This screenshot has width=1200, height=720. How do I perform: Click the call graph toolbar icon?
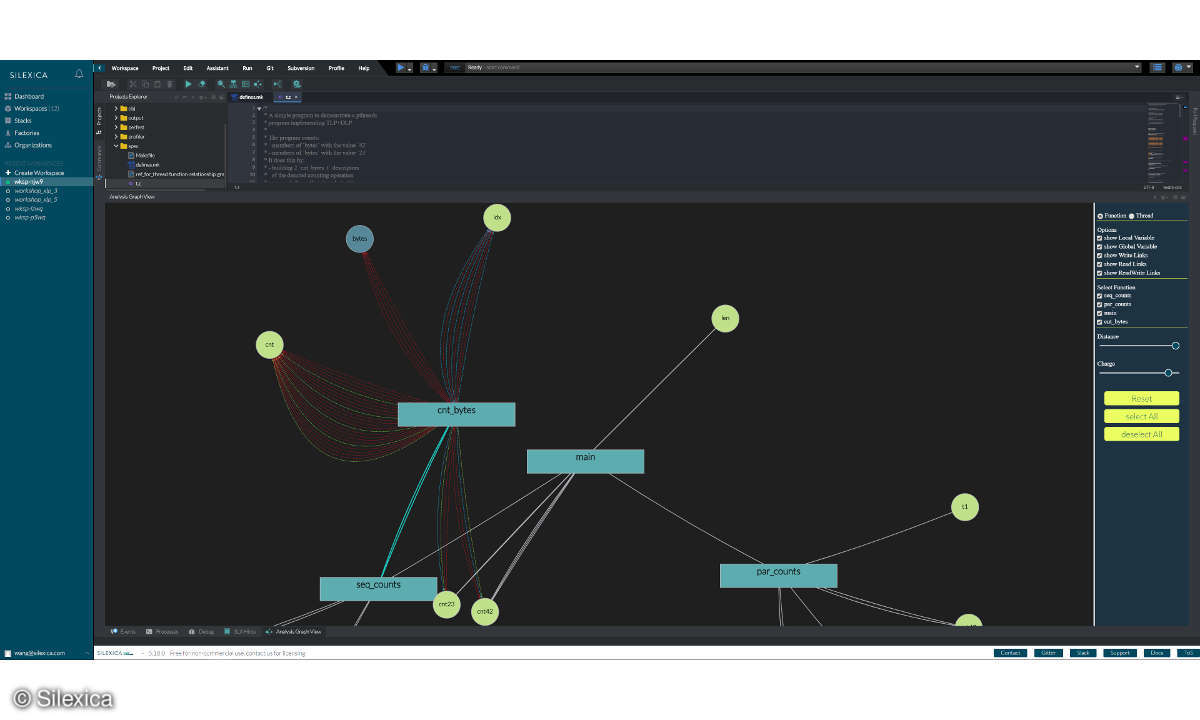(233, 84)
